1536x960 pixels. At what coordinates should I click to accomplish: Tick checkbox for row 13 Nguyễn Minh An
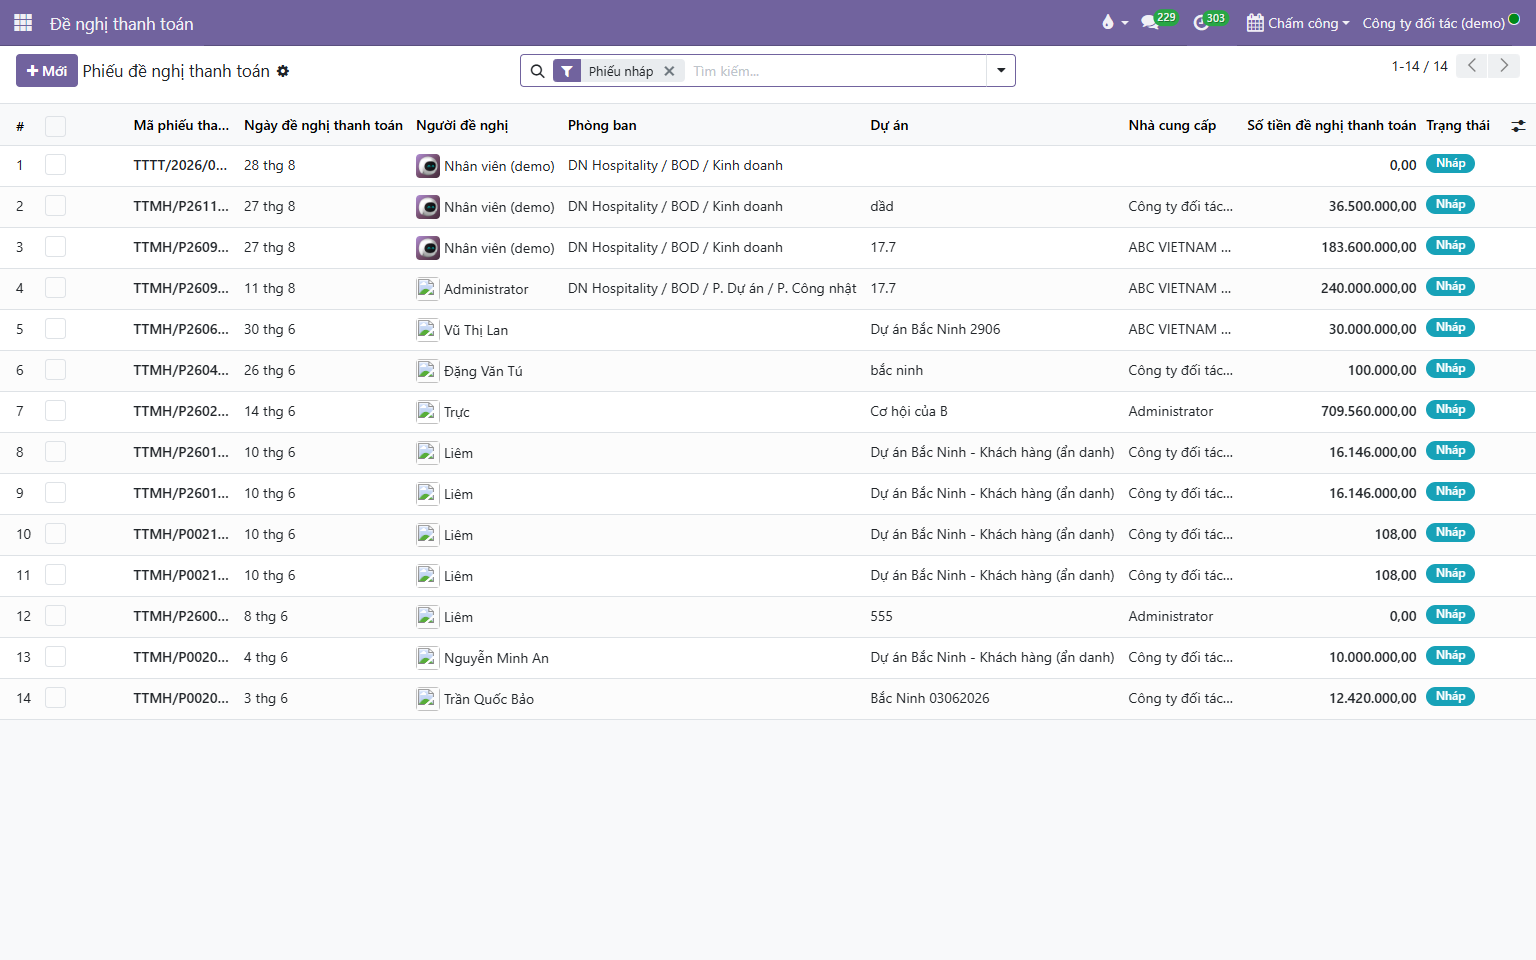55,657
